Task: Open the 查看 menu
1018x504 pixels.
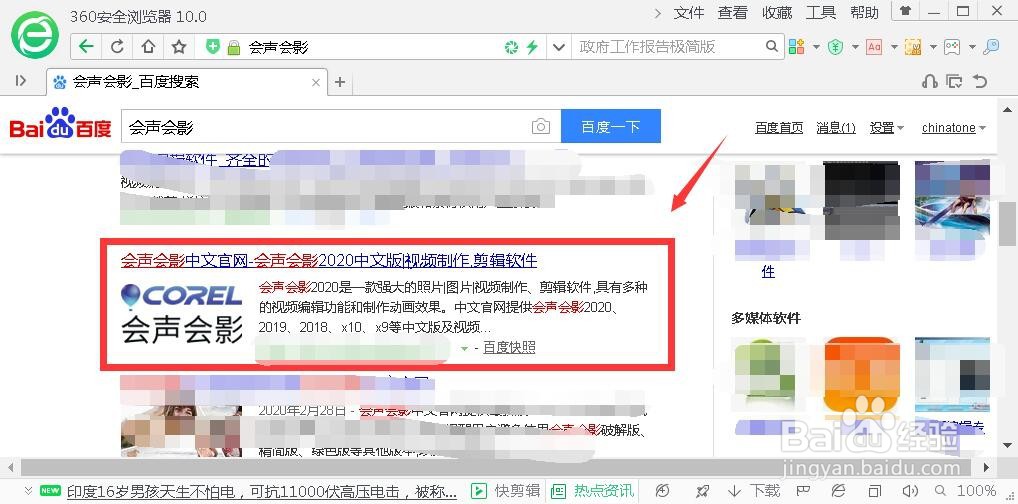Action: coord(733,13)
